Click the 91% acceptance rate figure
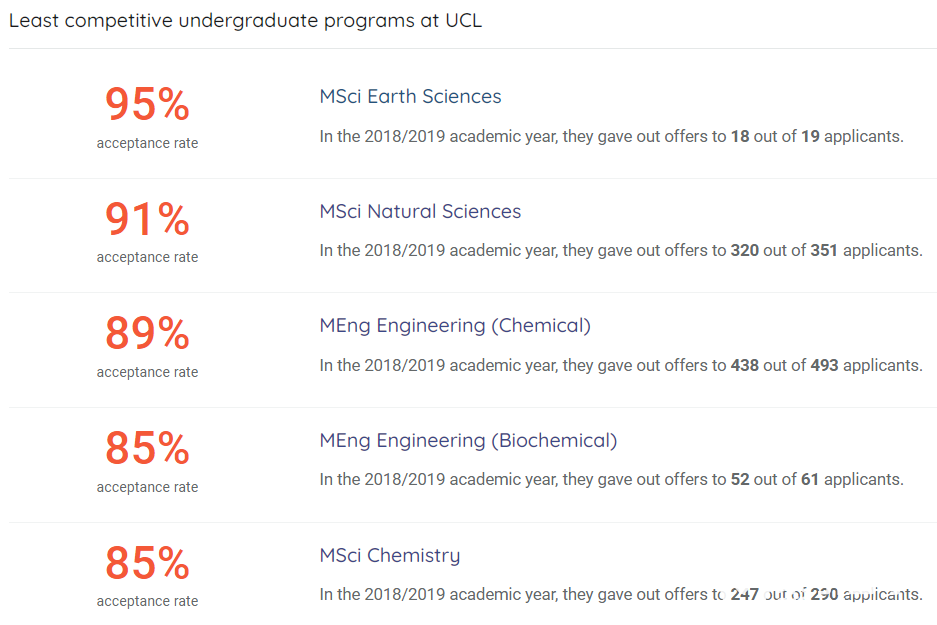 click(x=147, y=219)
